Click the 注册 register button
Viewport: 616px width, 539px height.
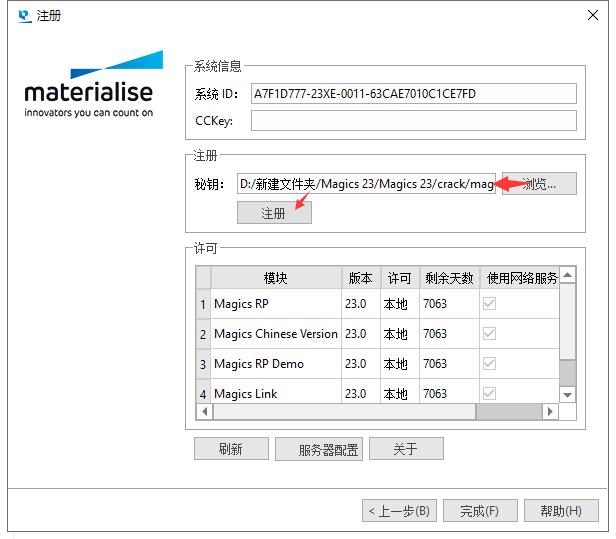pyautogui.click(x=274, y=213)
